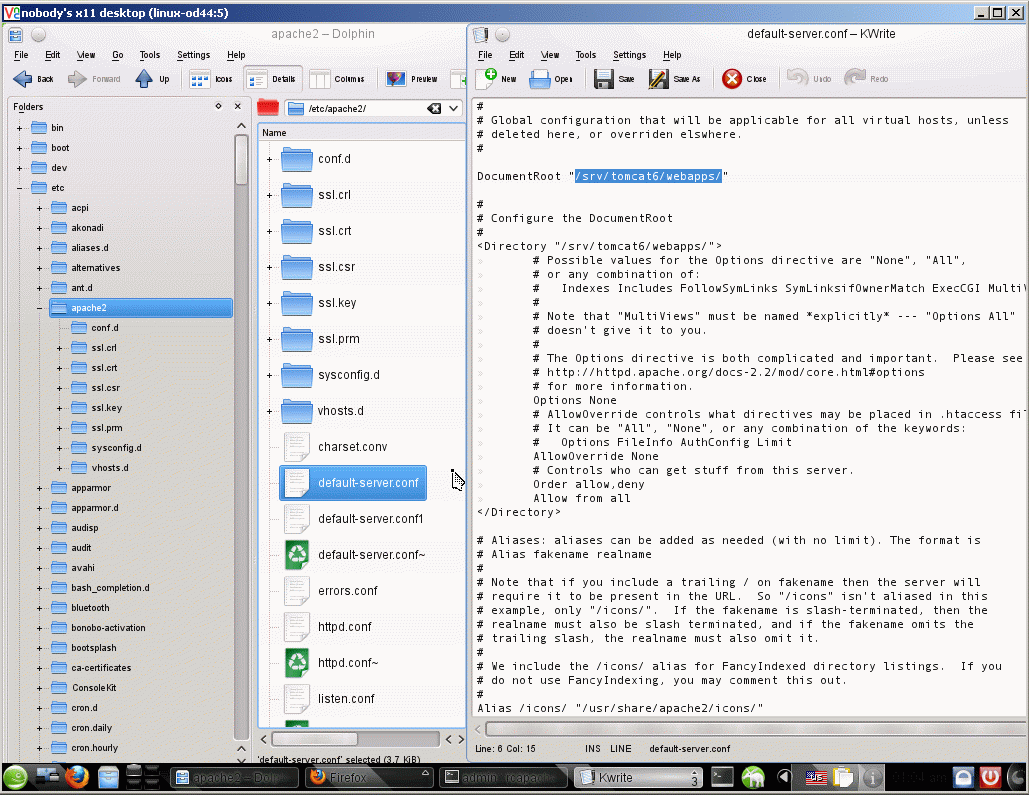Open KWrite Tools menu
This screenshot has width=1029, height=795.
(x=585, y=55)
